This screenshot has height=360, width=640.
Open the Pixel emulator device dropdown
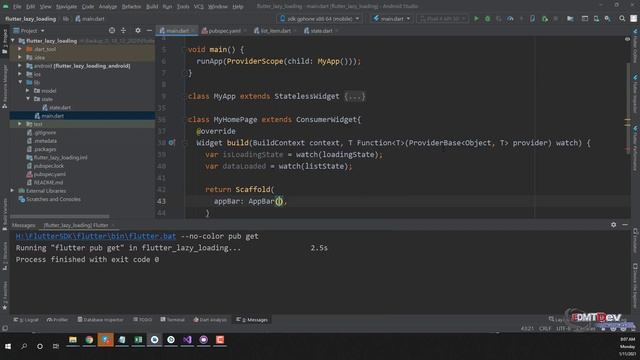pyautogui.click(x=443, y=19)
